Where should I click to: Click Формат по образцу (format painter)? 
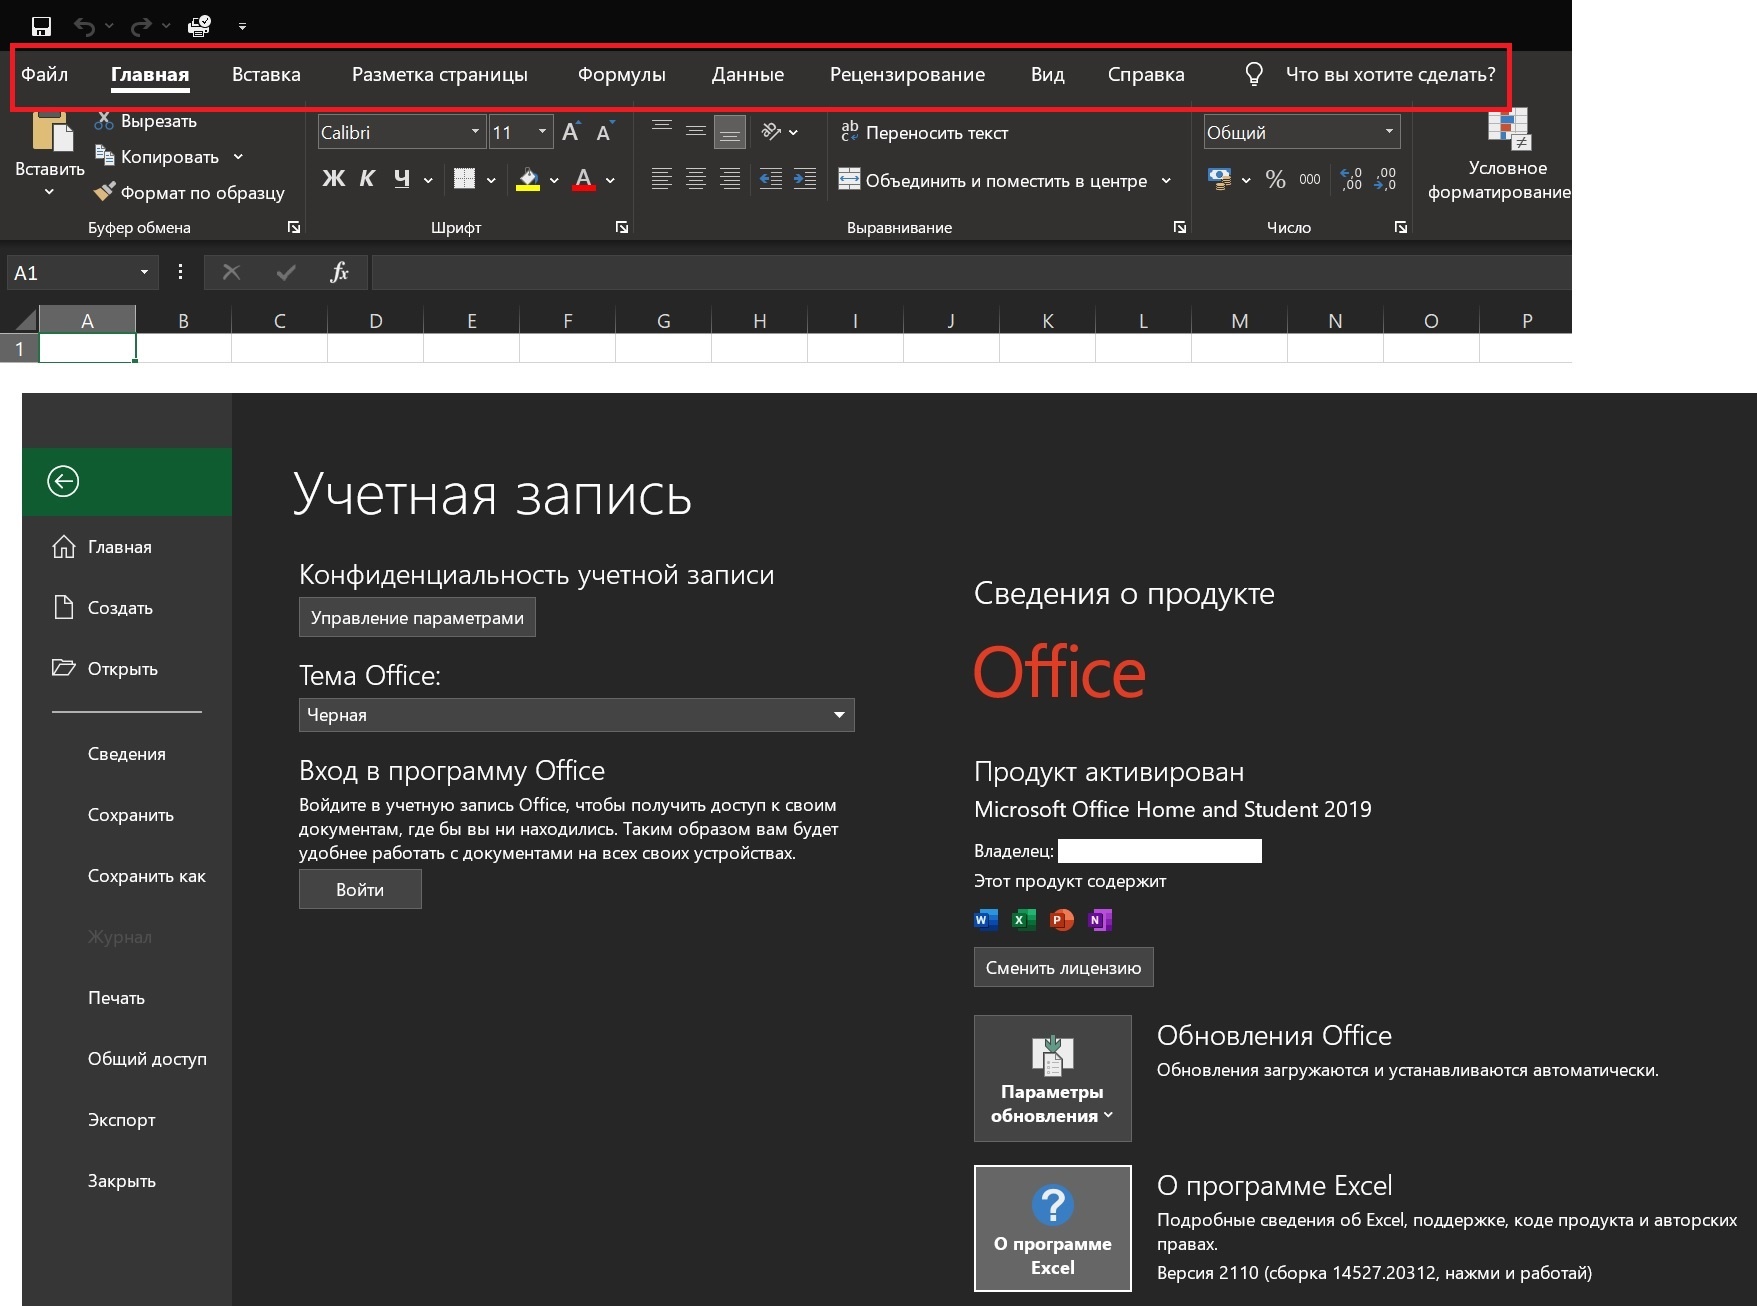pyautogui.click(x=189, y=192)
